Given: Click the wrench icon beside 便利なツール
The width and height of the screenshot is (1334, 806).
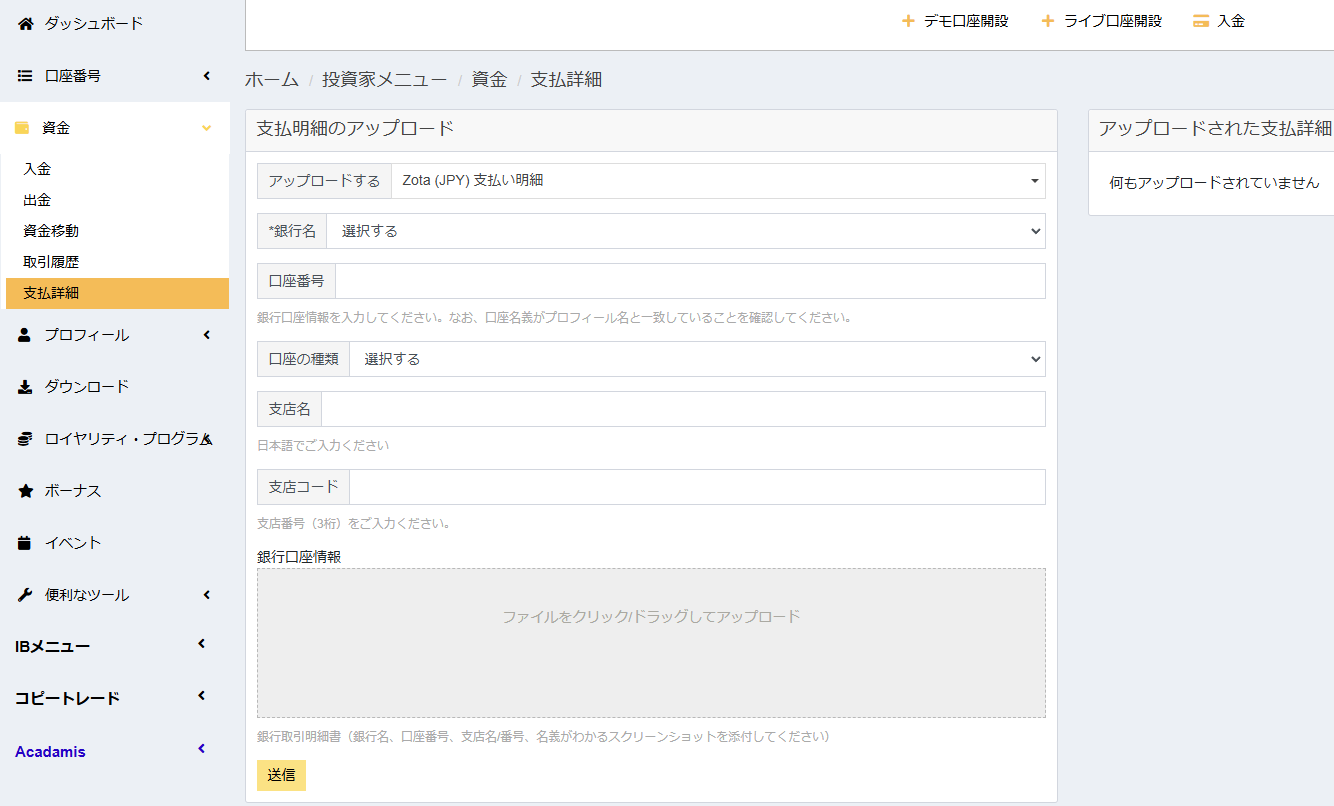Looking at the screenshot, I should point(25,595).
